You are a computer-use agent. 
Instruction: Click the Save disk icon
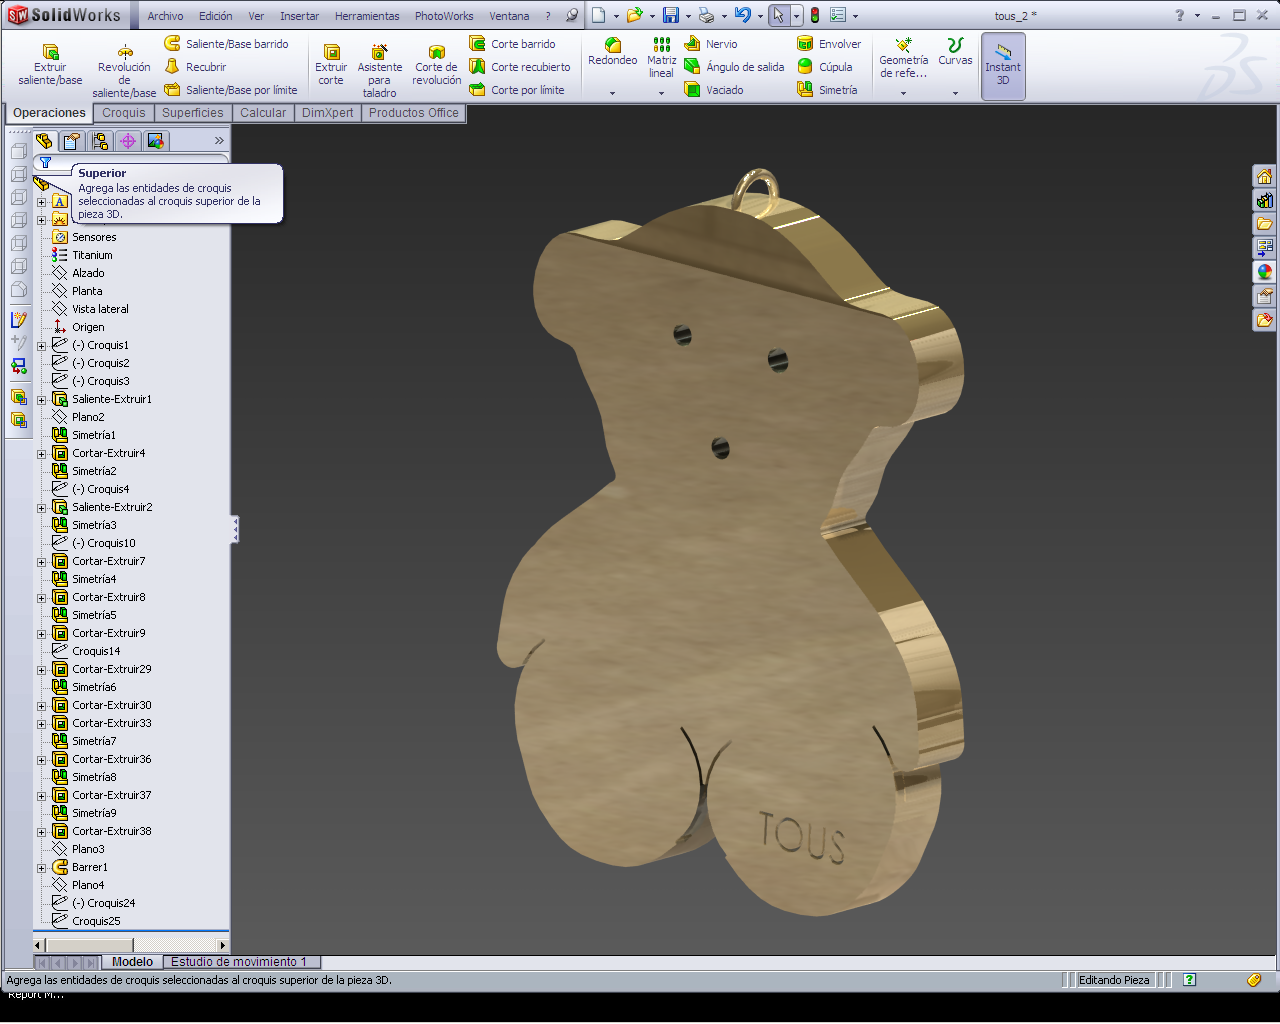671,15
